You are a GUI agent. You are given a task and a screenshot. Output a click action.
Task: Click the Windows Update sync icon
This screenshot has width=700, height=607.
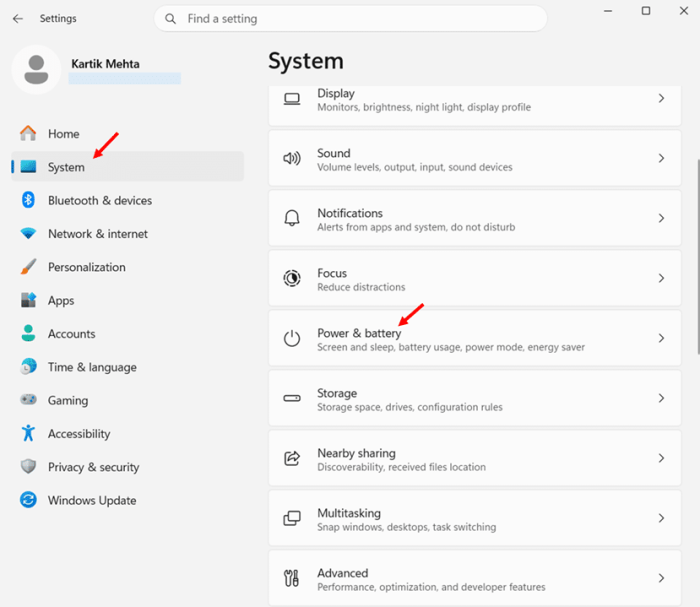coord(28,500)
